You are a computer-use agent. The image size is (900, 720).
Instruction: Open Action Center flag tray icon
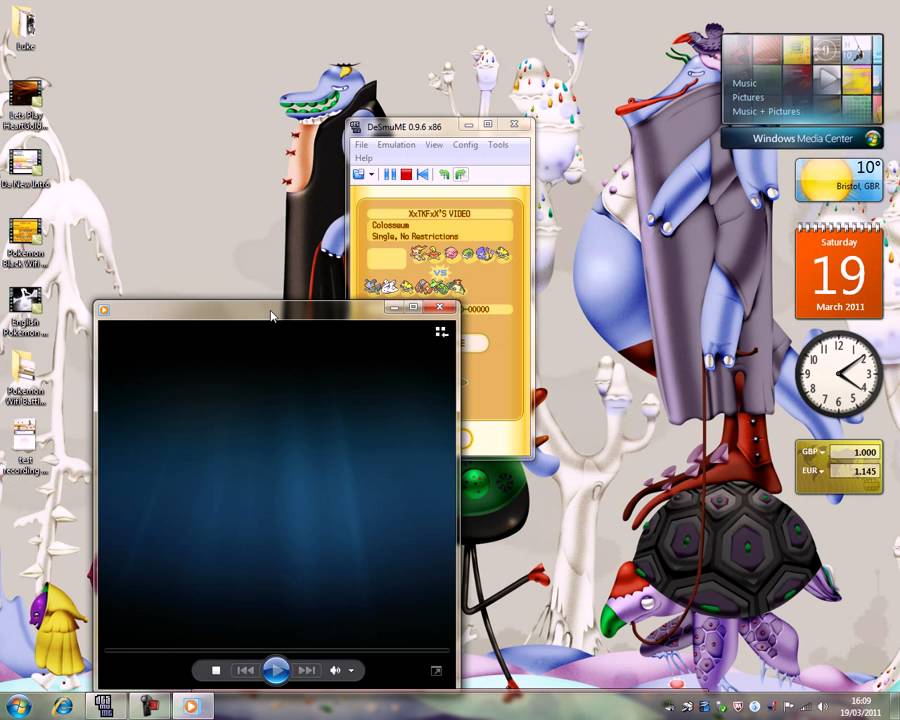(789, 707)
